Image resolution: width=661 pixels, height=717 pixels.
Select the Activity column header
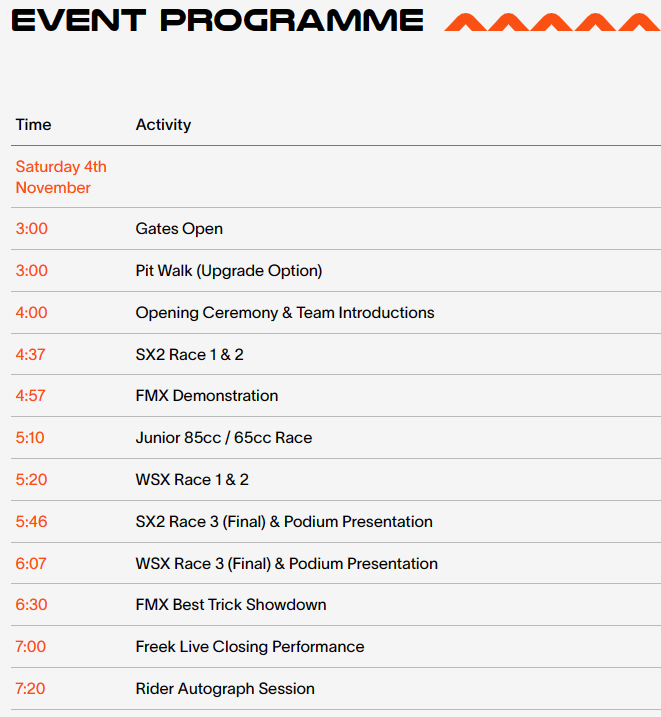coord(163,124)
